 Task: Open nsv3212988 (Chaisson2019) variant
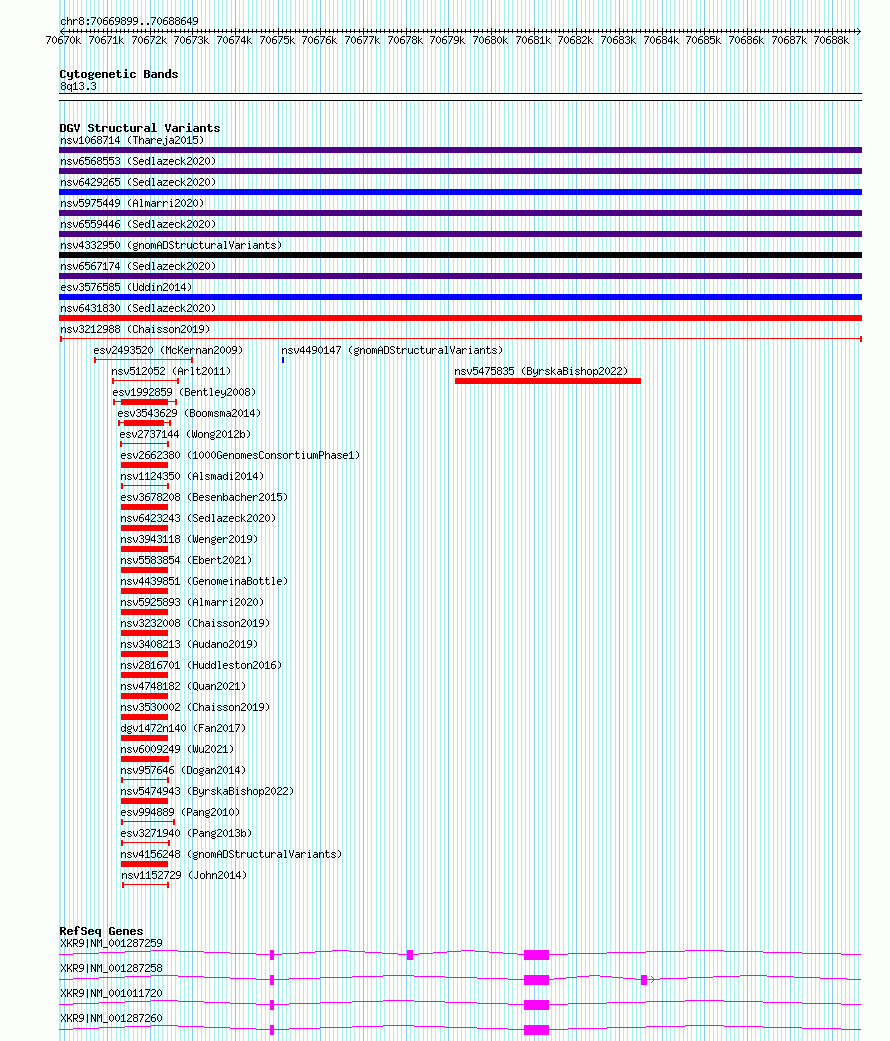point(135,329)
